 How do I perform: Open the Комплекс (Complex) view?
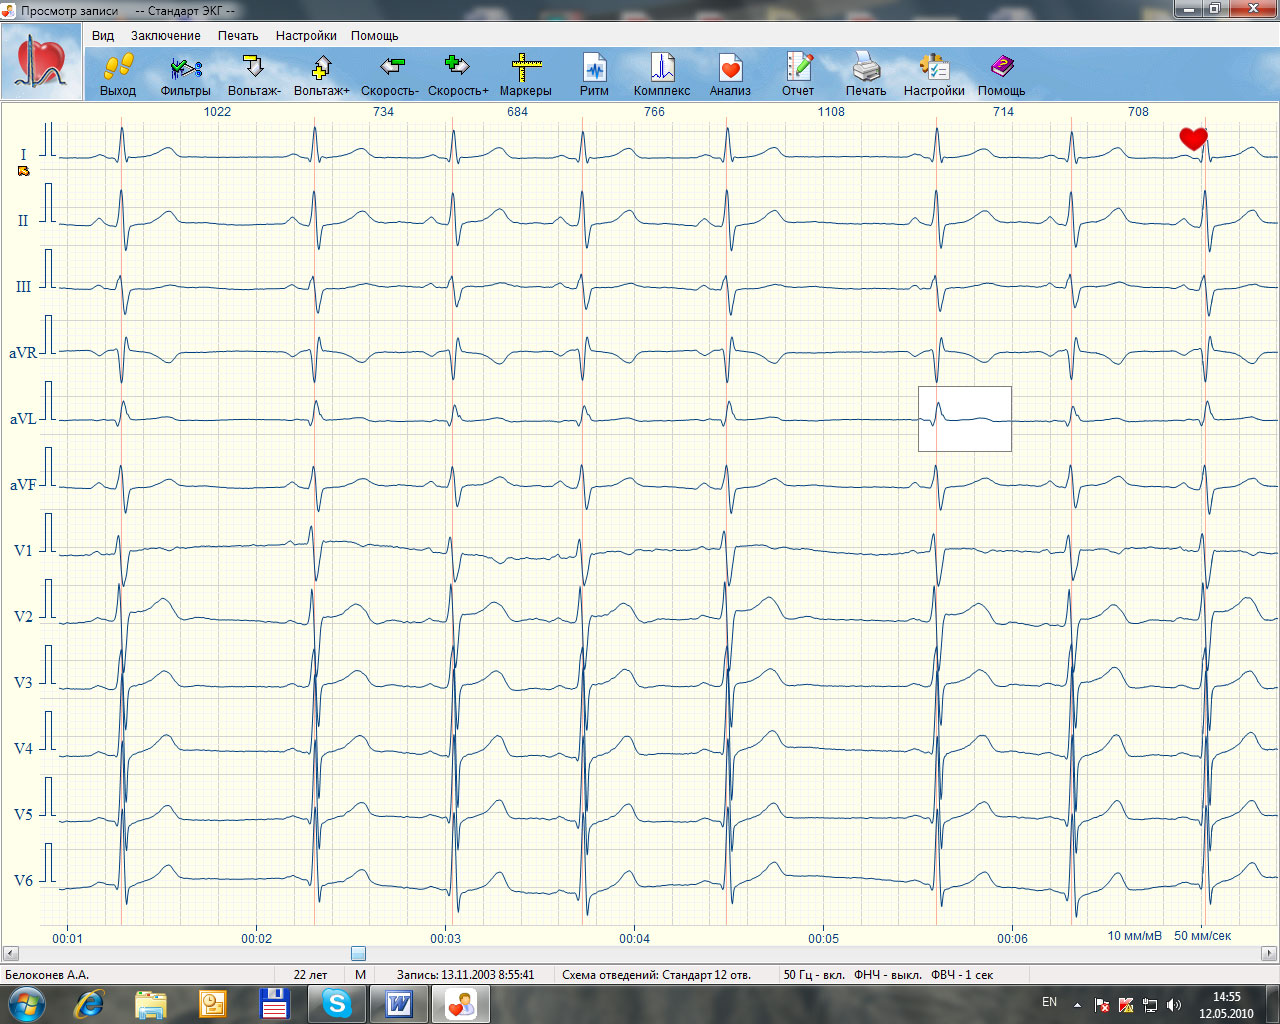[x=662, y=69]
